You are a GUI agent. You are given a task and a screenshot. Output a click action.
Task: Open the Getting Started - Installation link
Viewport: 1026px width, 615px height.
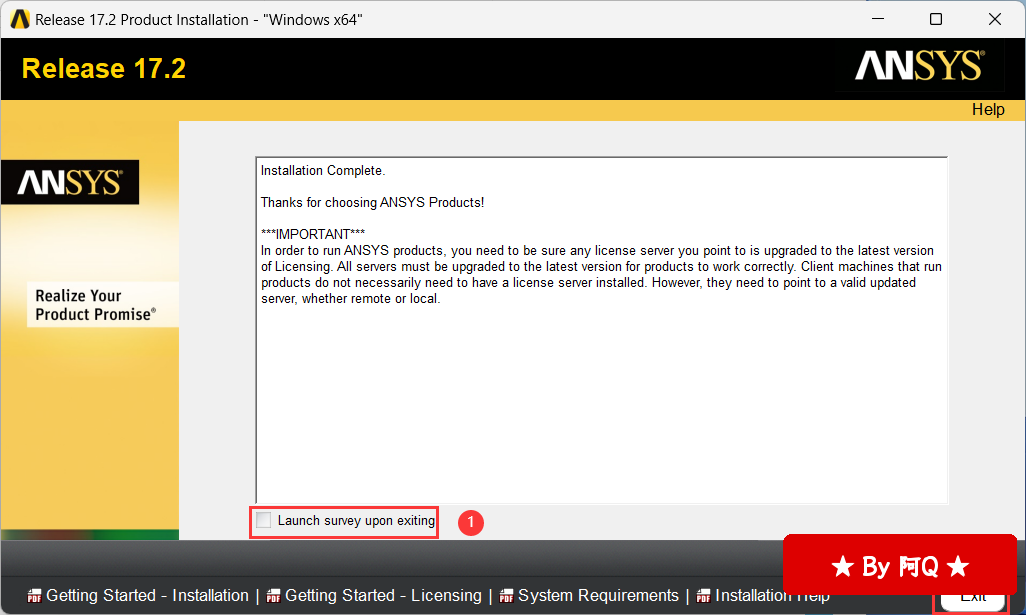[x=147, y=596]
